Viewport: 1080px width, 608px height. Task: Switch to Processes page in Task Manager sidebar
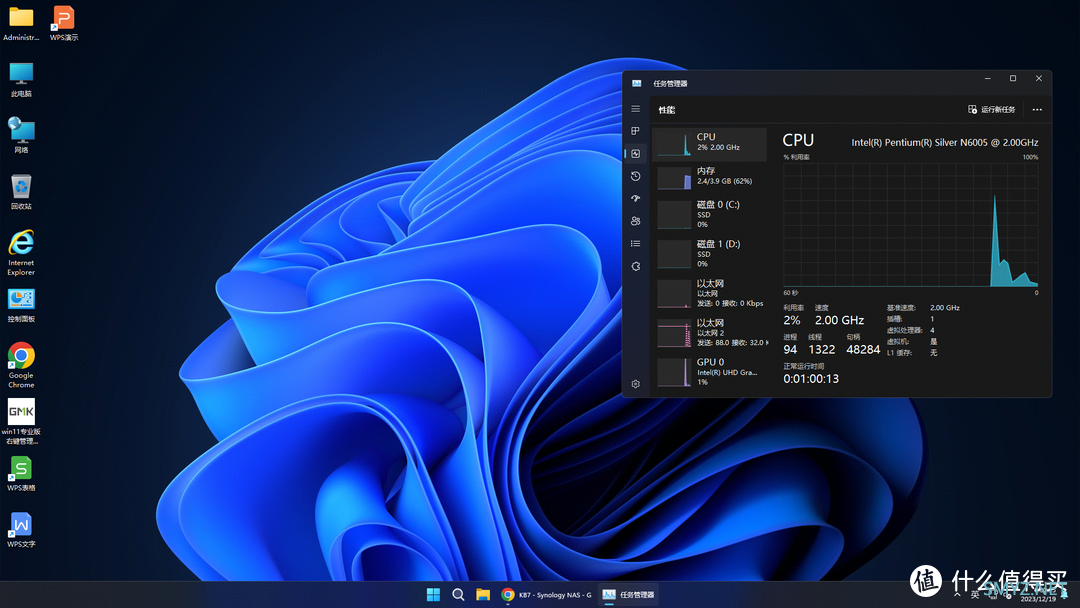pyautogui.click(x=636, y=131)
